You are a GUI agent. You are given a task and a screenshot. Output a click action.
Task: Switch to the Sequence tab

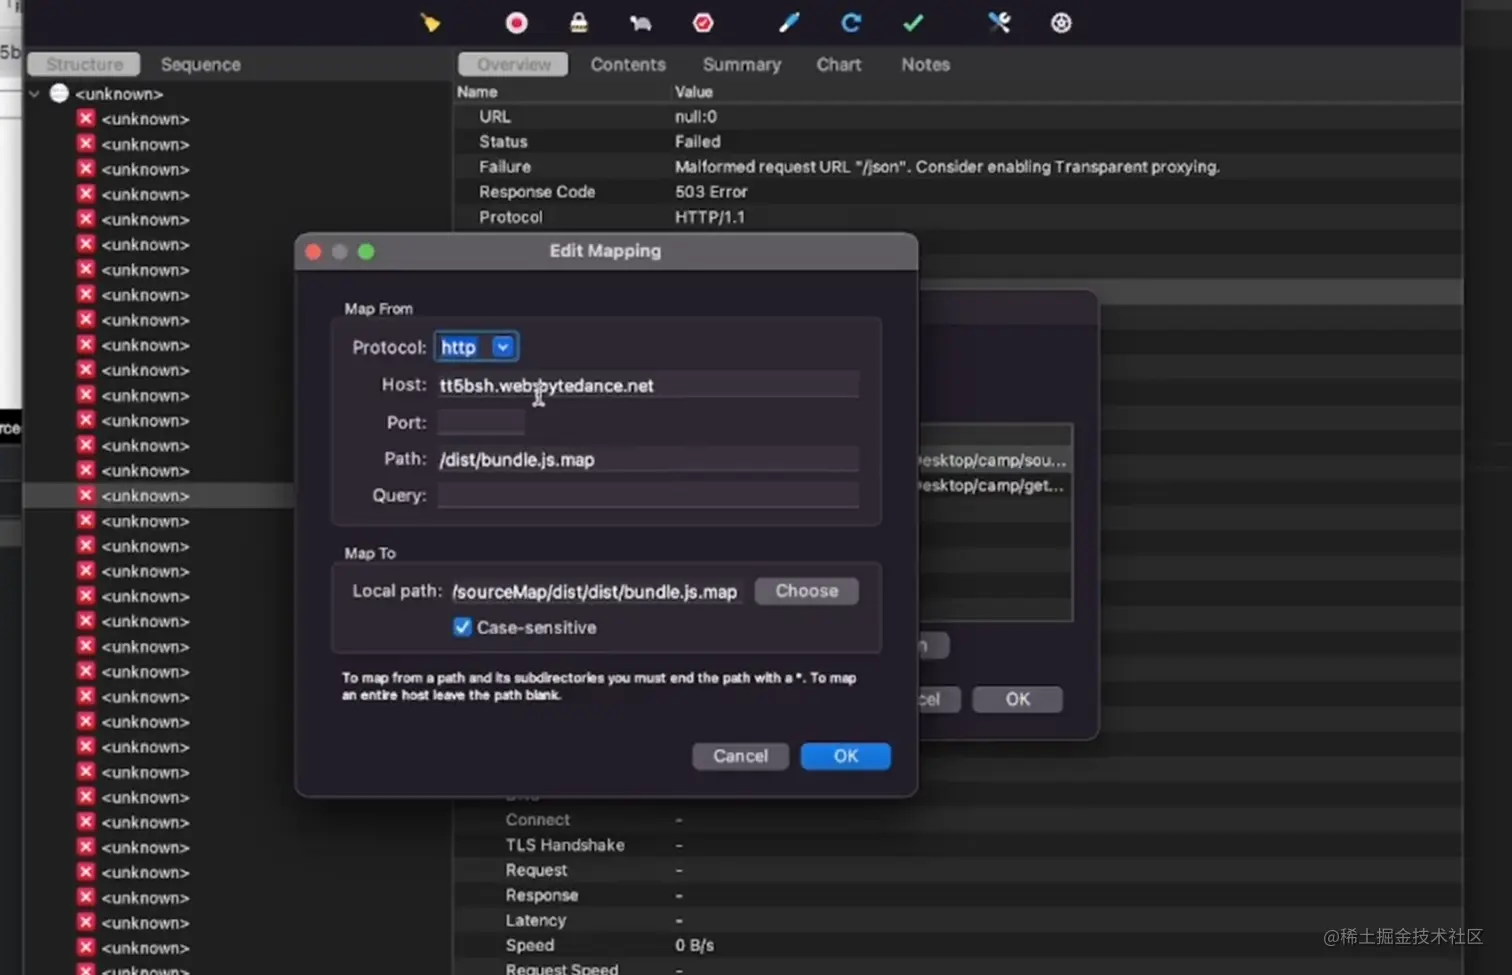[200, 64]
